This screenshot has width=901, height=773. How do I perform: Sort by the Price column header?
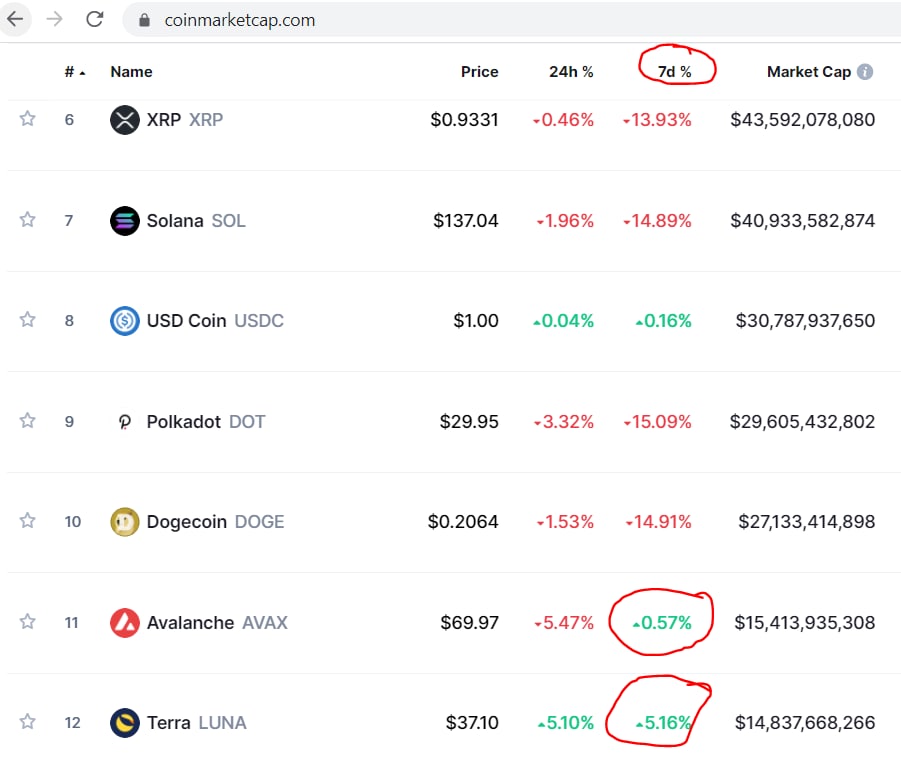pos(479,72)
